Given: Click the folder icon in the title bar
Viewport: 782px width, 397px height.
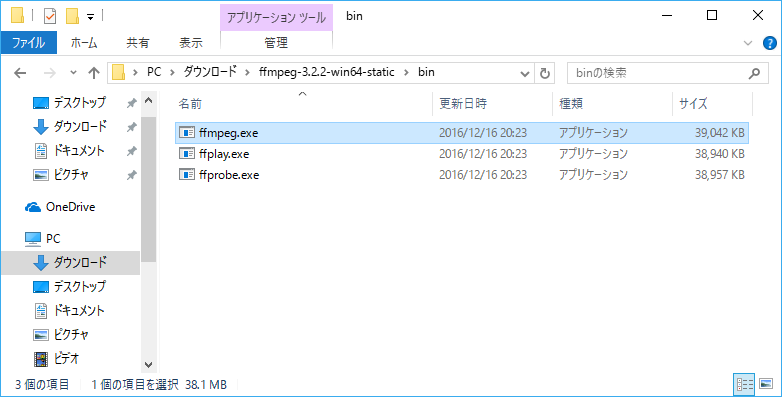Looking at the screenshot, I should [18, 16].
